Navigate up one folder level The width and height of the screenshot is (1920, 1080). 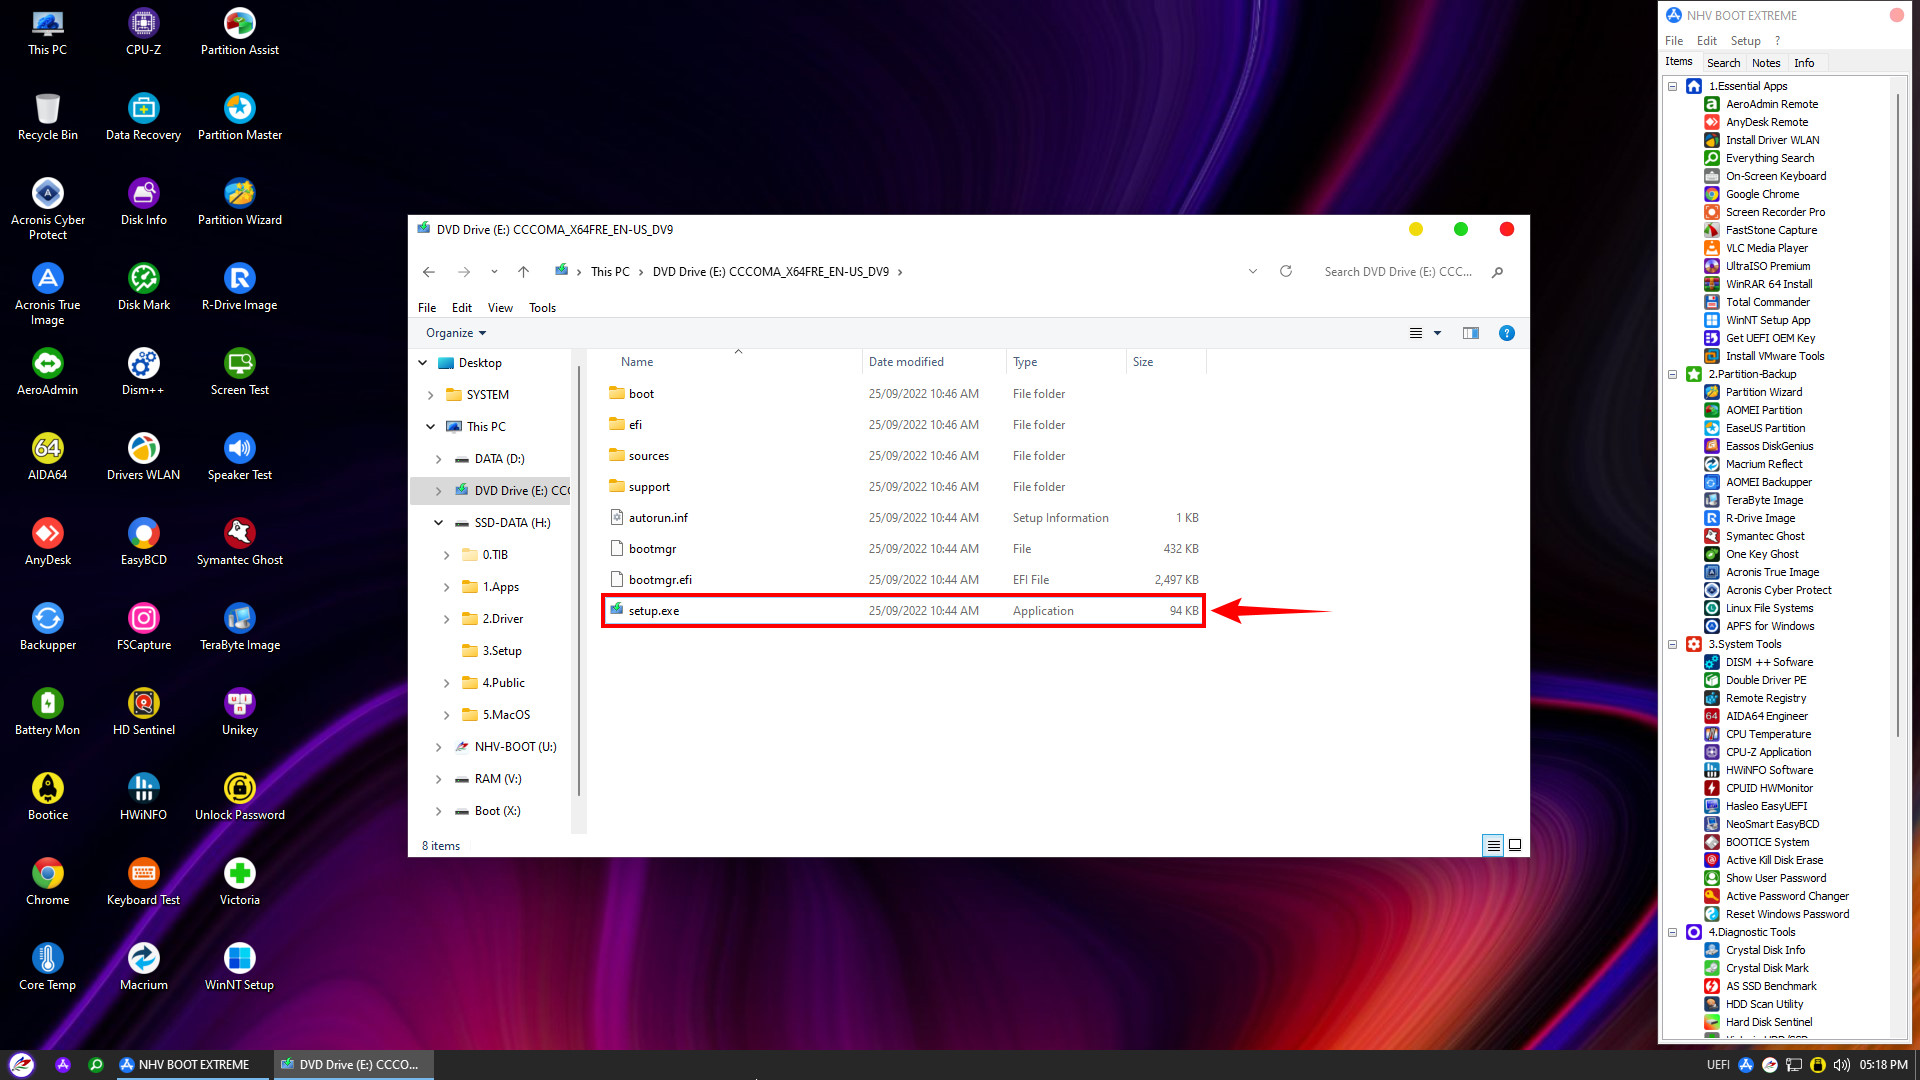click(523, 271)
